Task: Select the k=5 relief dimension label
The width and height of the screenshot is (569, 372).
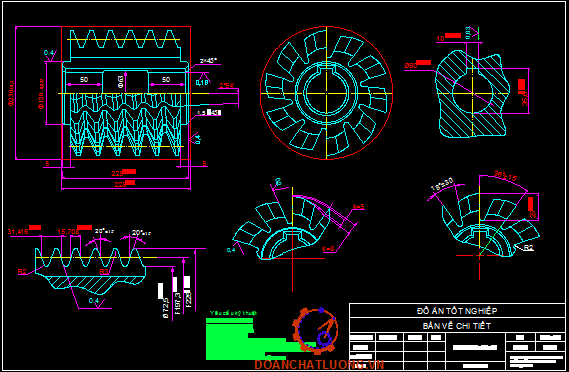Action: pyautogui.click(x=358, y=207)
